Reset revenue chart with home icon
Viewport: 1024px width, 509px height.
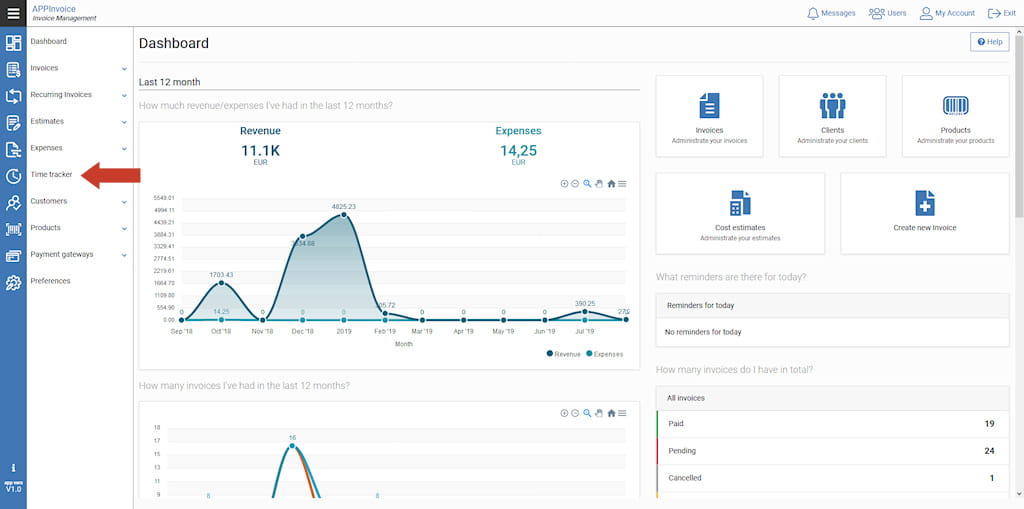point(611,184)
